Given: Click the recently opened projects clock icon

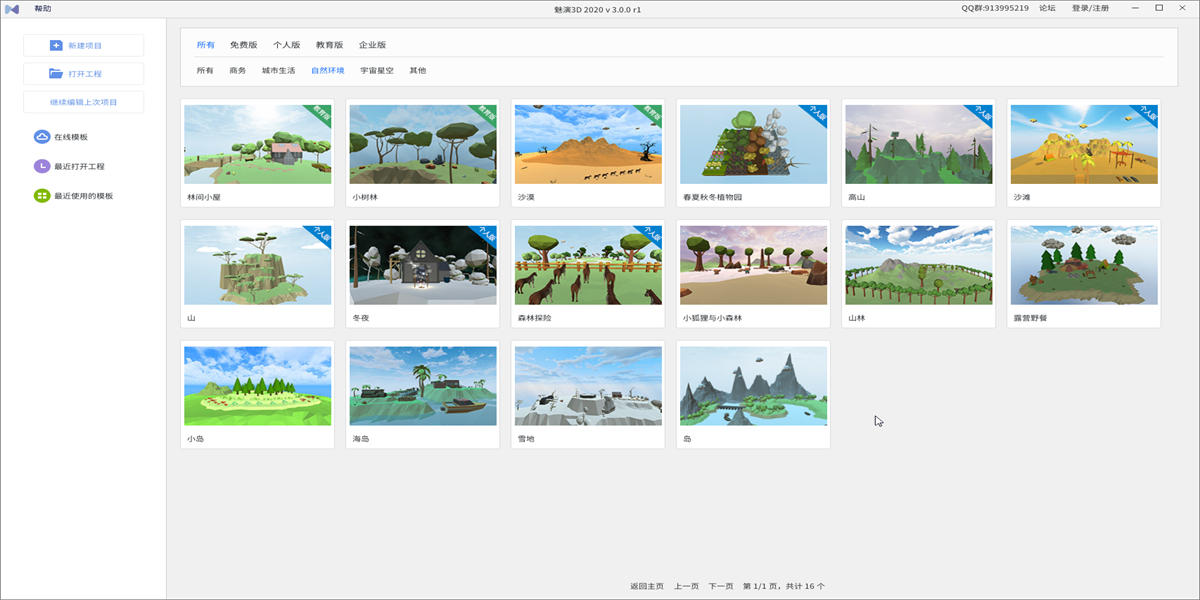Looking at the screenshot, I should [42, 166].
